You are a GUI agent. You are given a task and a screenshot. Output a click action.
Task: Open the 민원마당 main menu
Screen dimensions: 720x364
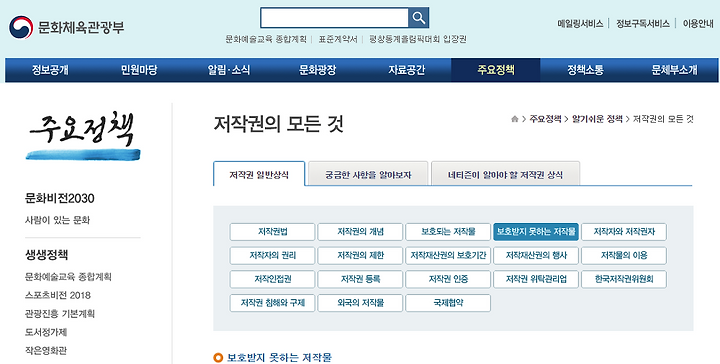click(x=139, y=70)
